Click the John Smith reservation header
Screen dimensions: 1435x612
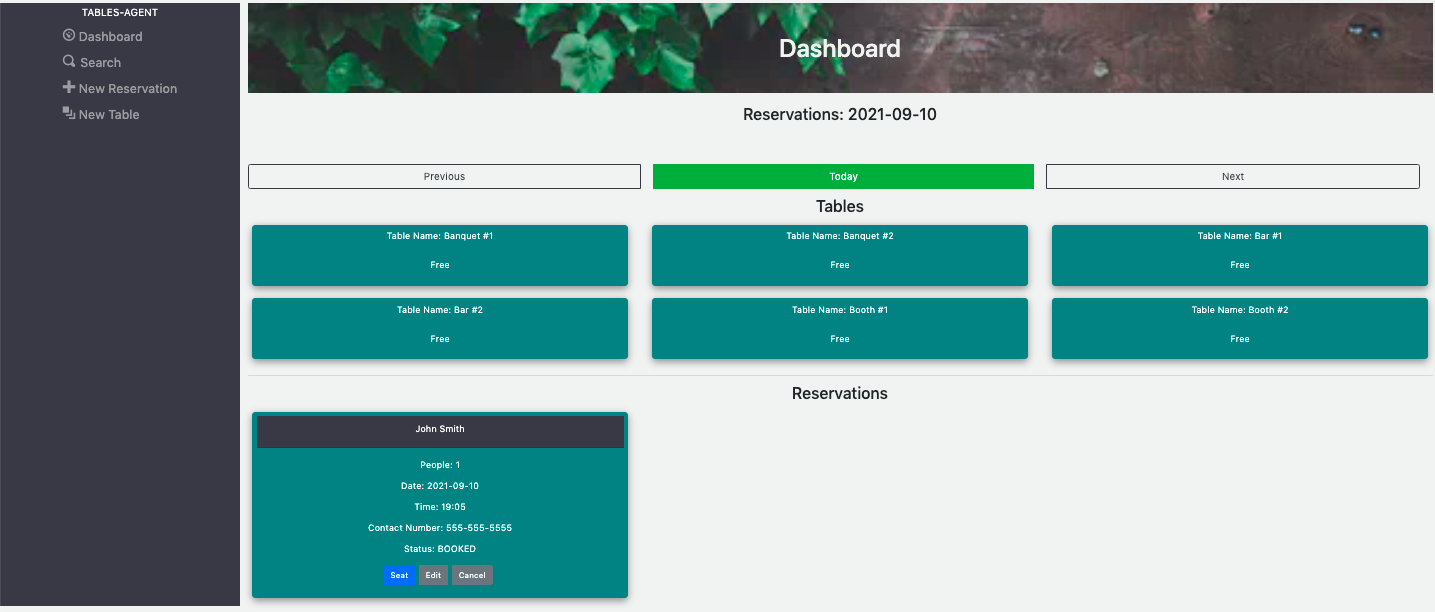[x=440, y=432]
